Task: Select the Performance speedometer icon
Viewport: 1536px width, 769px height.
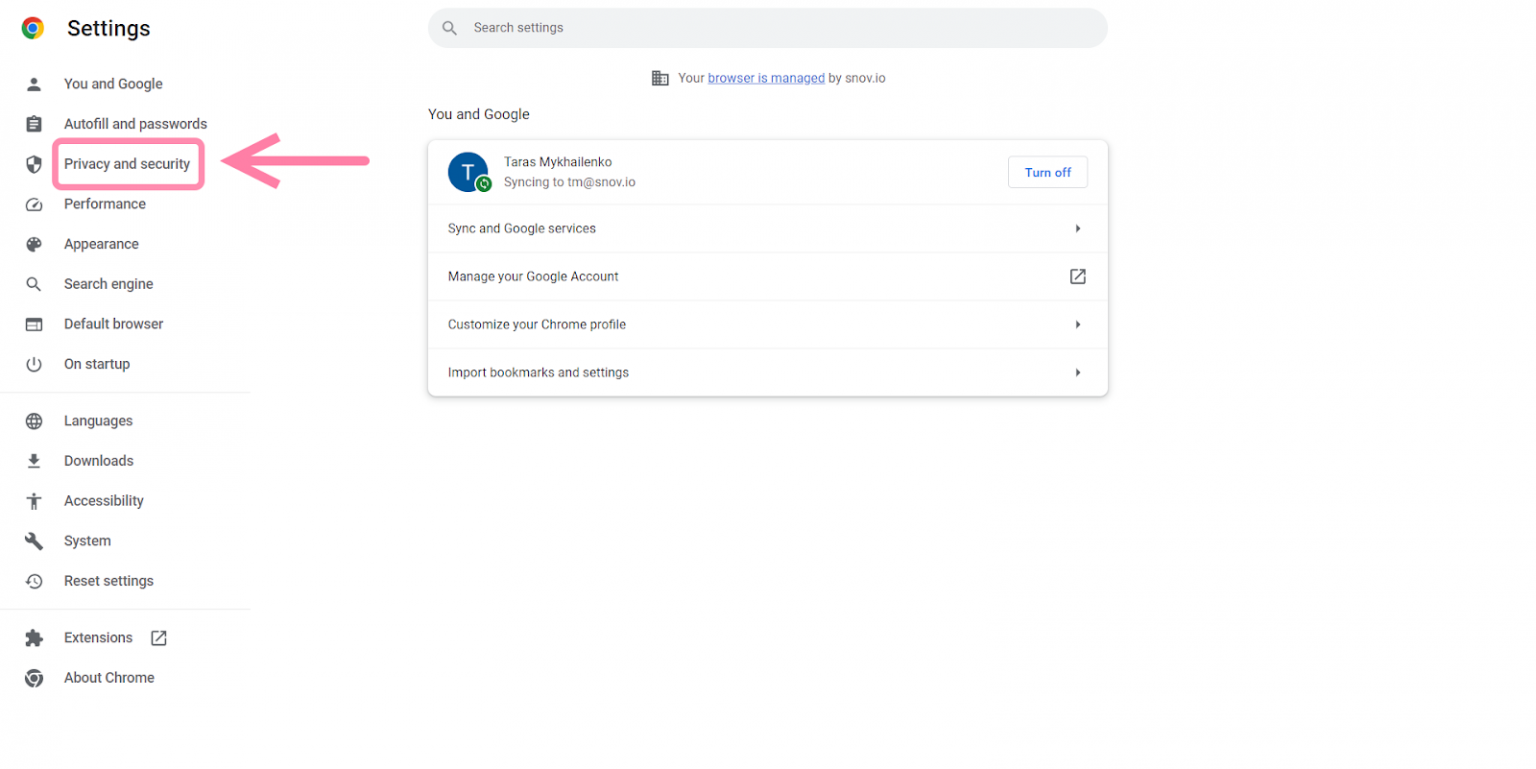Action: click(34, 203)
